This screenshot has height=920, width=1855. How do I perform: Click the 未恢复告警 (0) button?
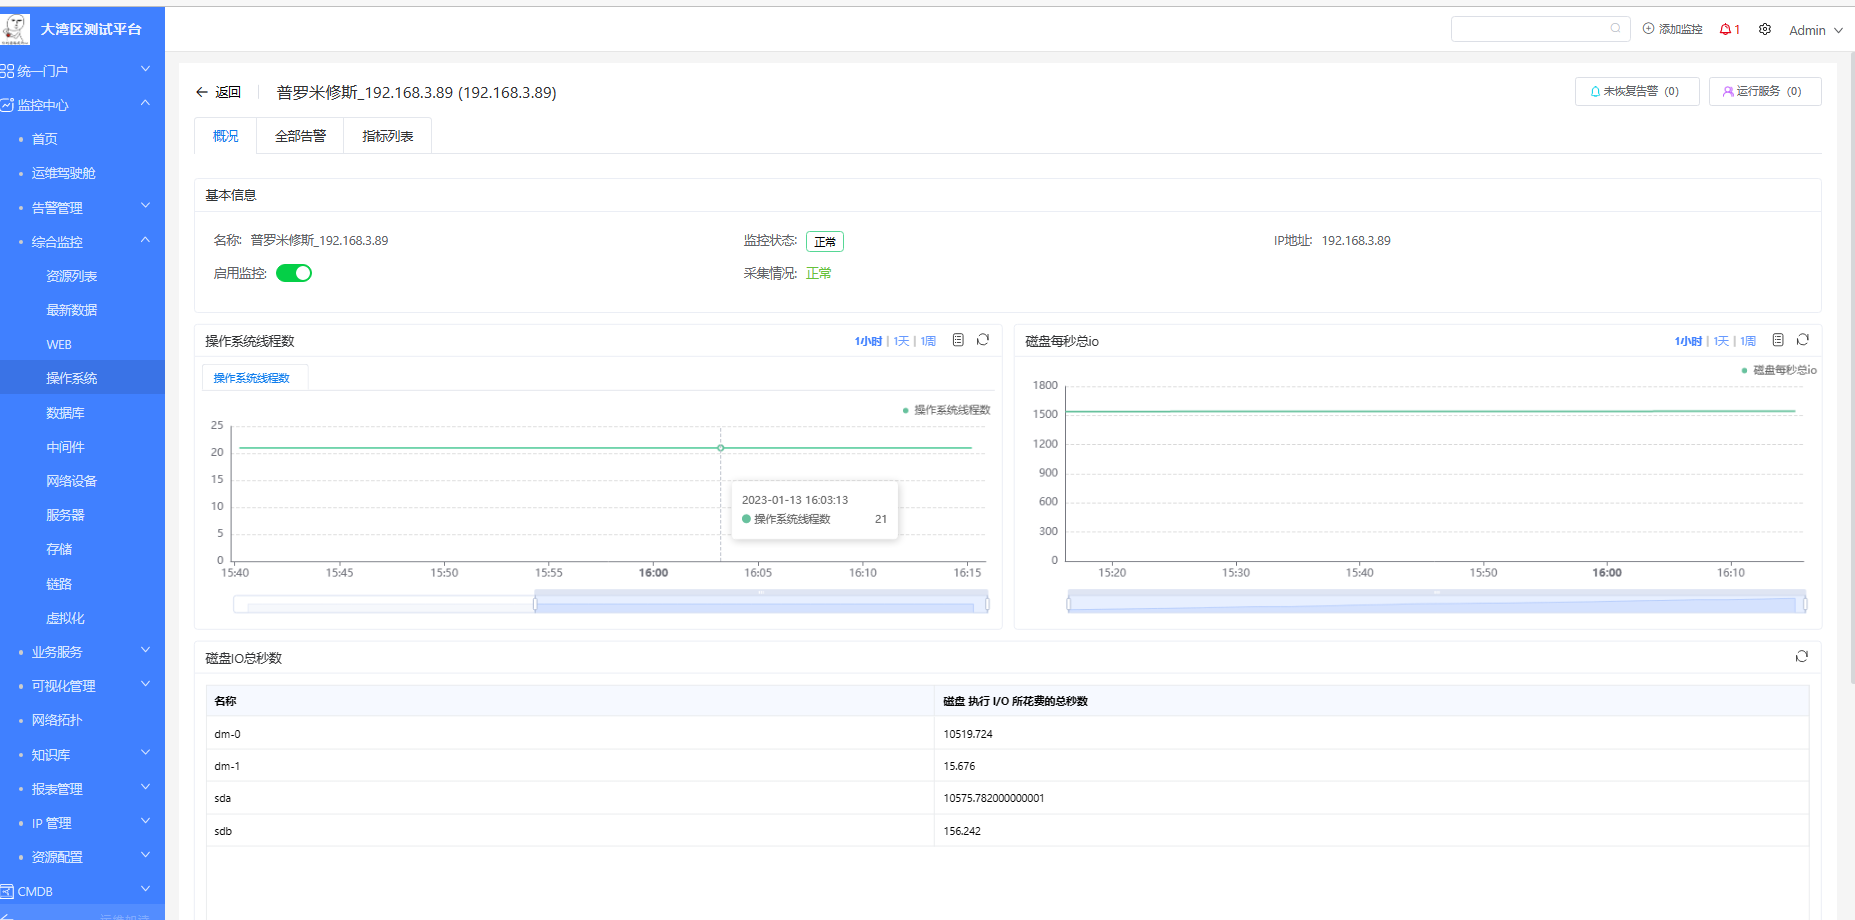1637,91
